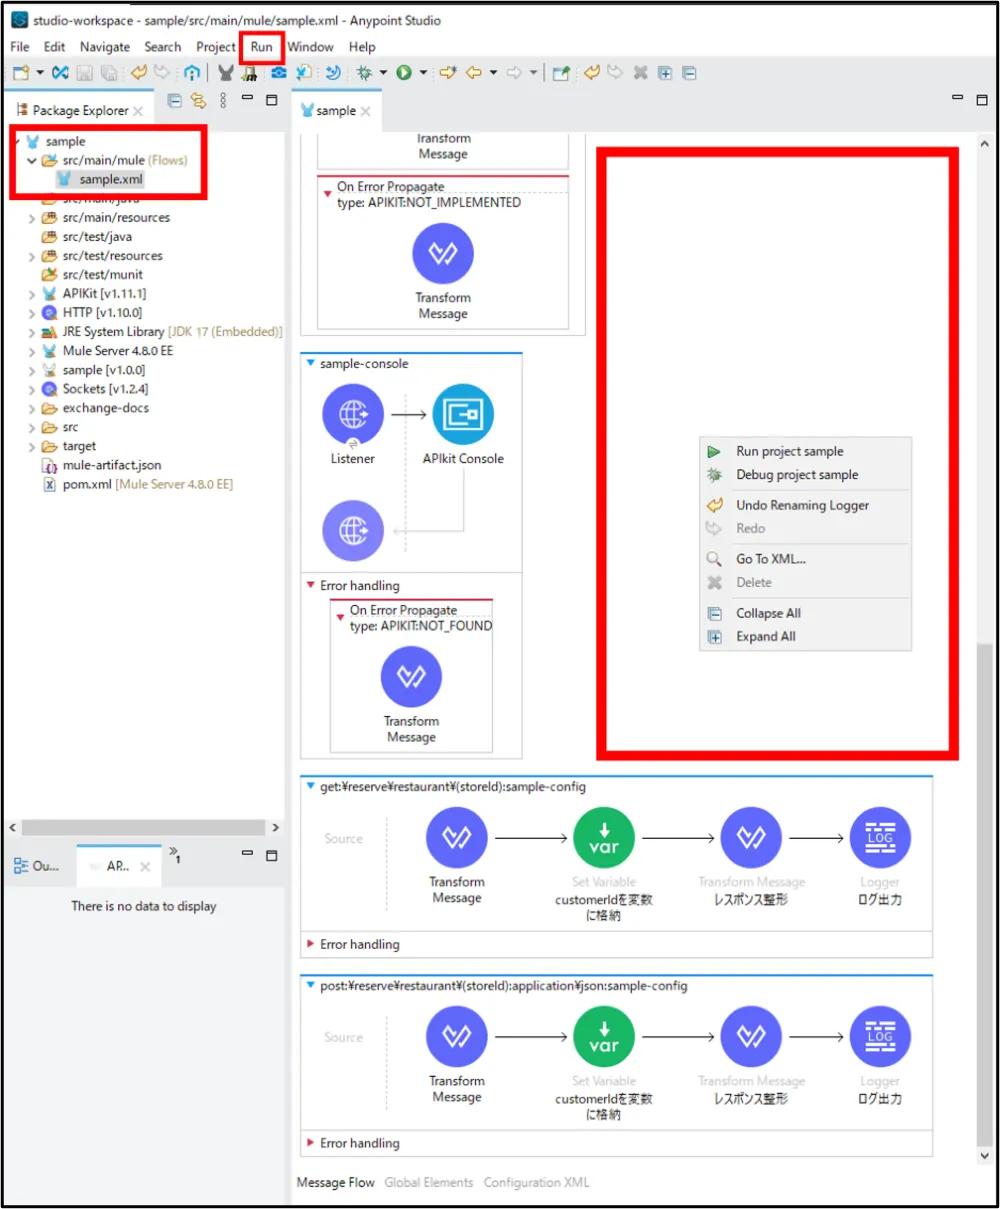Click the Forward navigation arrow in the toolbar
Viewport: 1000px width, 1209px height.
[514, 73]
